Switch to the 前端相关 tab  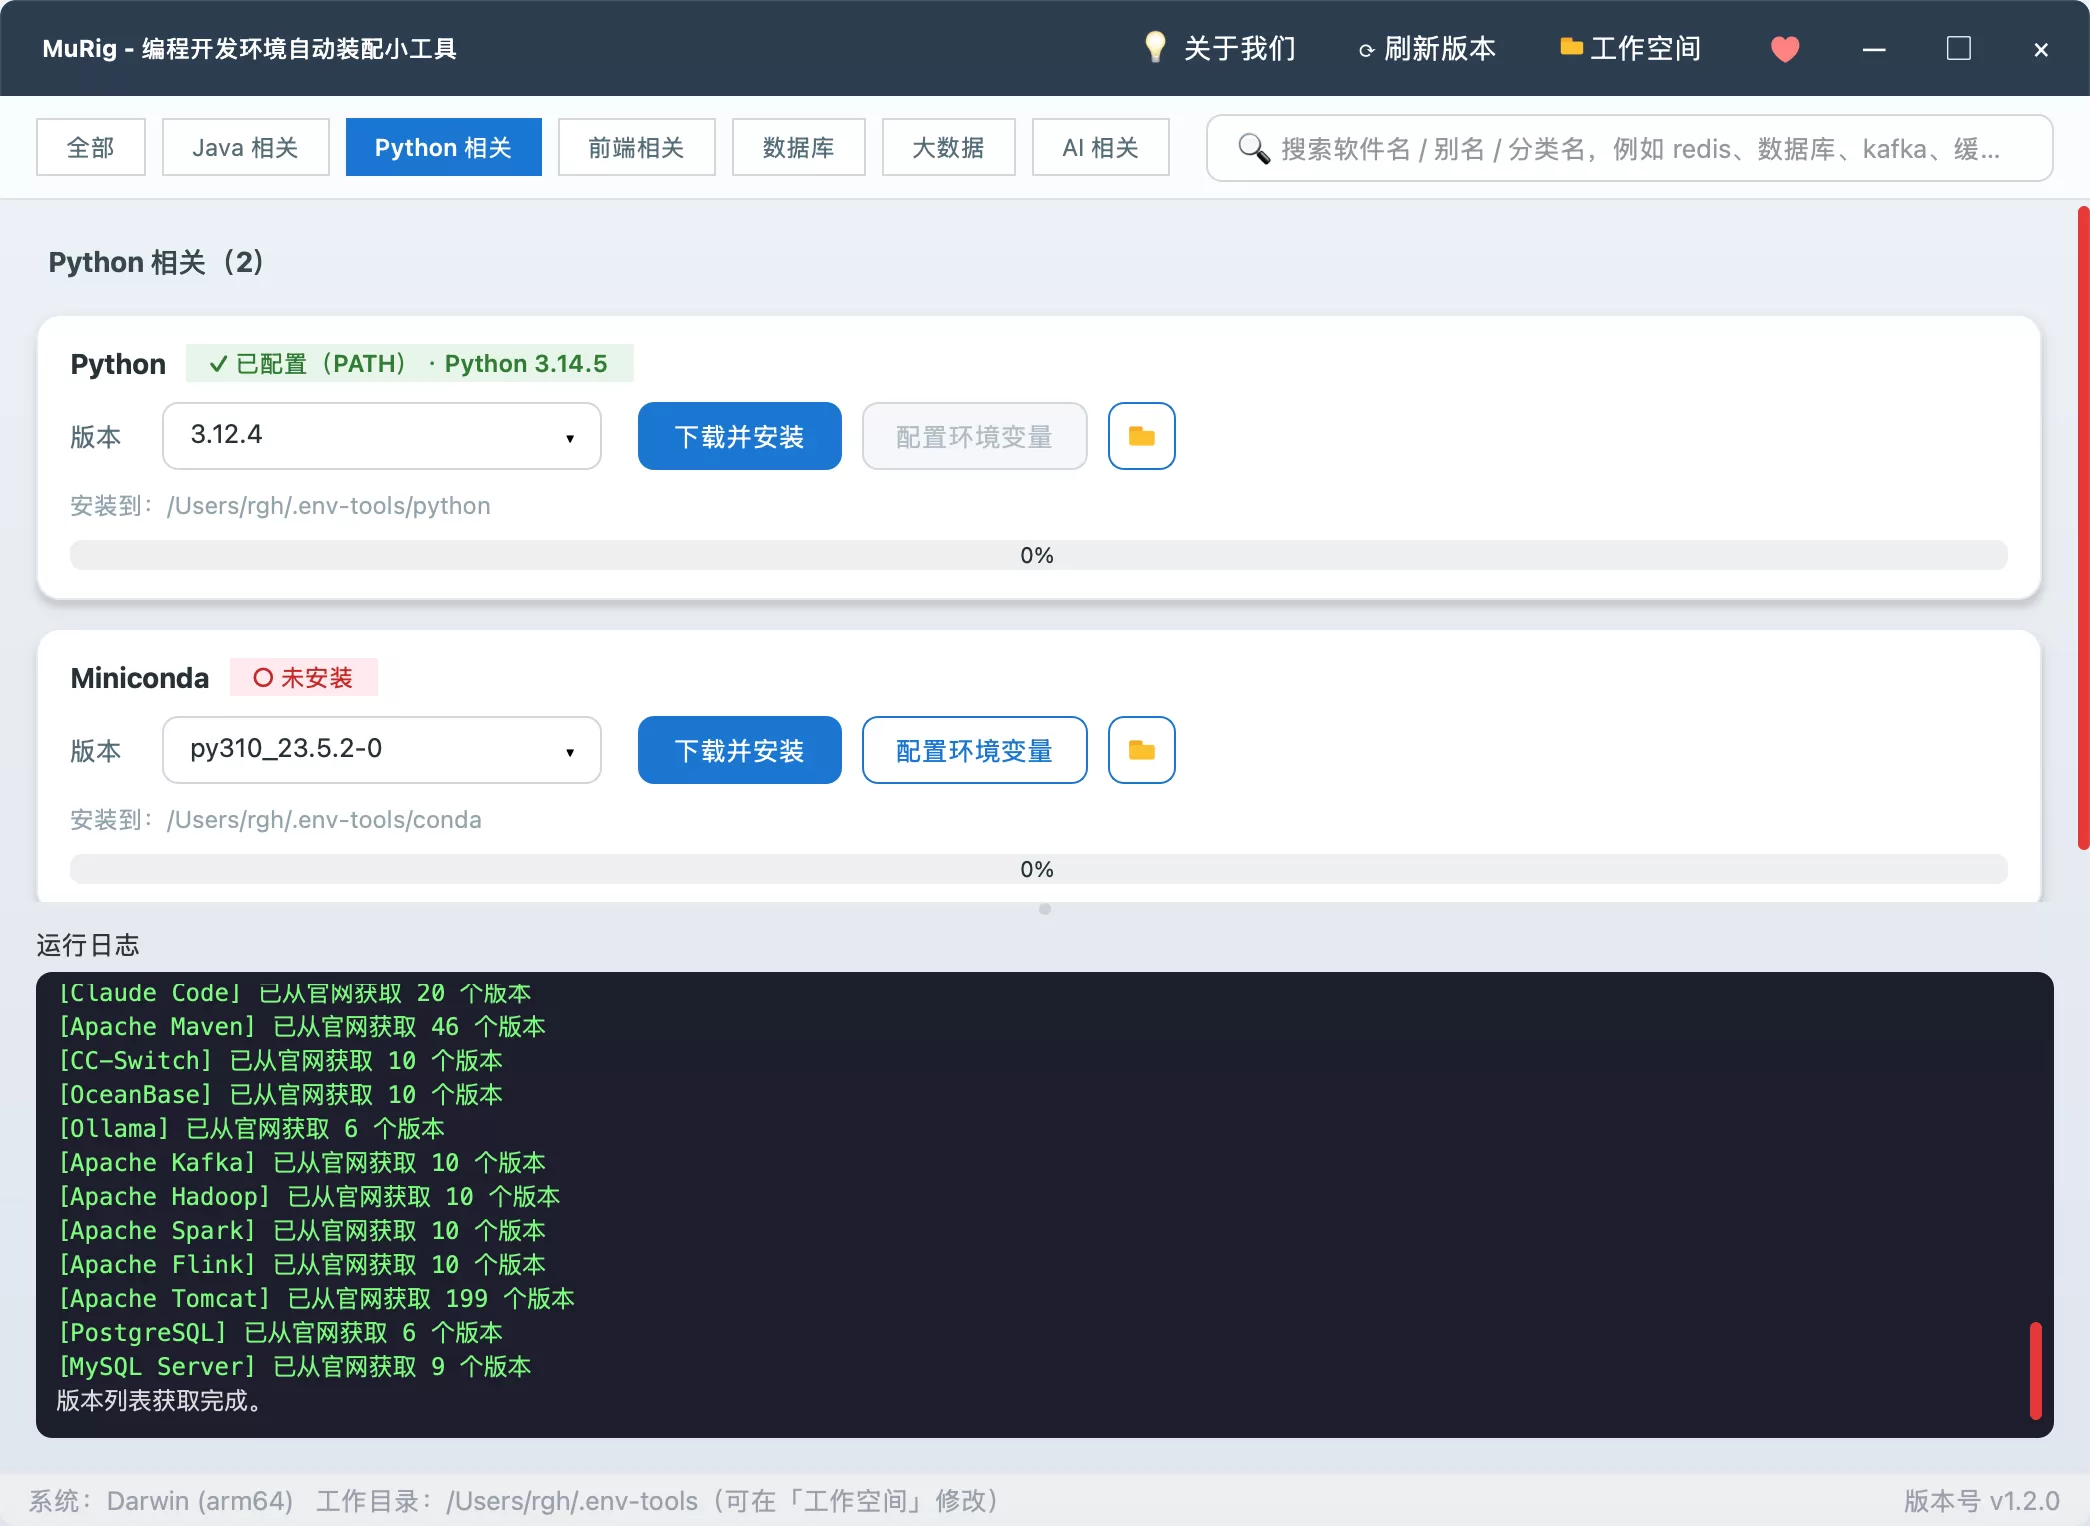(x=637, y=147)
